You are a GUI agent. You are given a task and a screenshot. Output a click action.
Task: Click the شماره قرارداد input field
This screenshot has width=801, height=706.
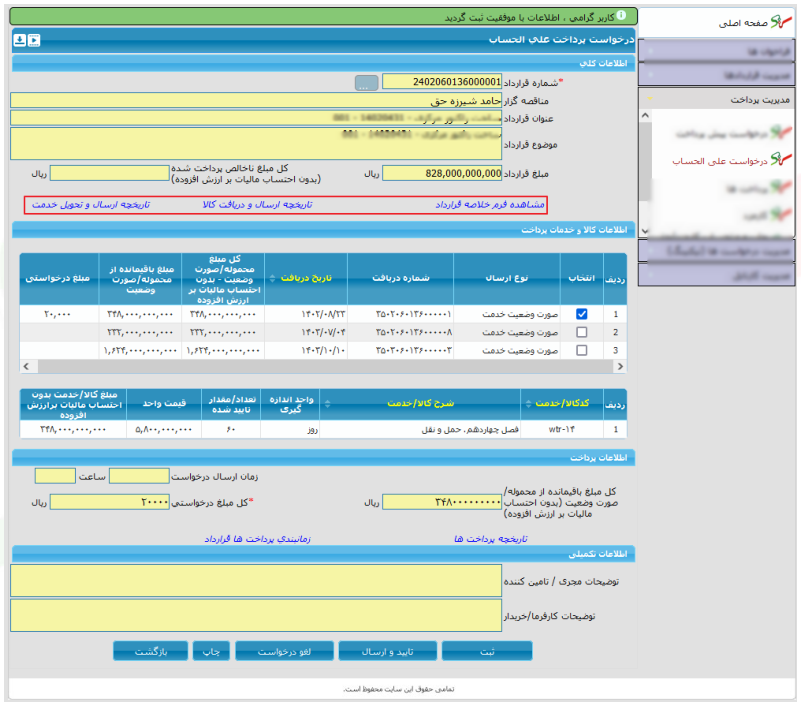[442, 82]
